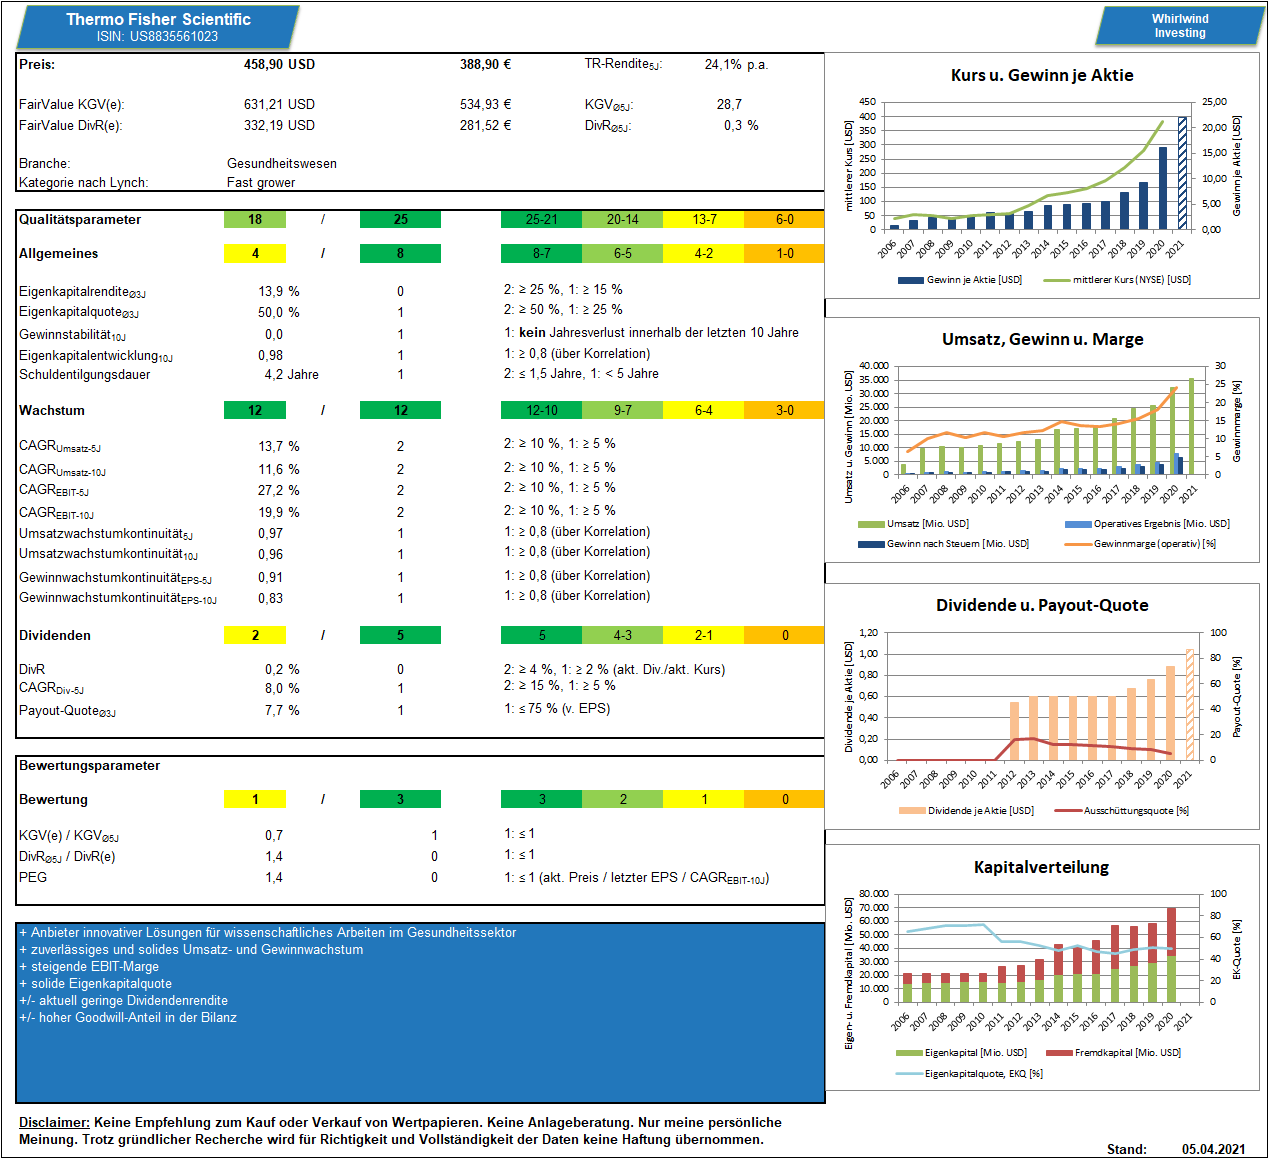Select the Eigenkapitalquote value 50,0 %

279,312
